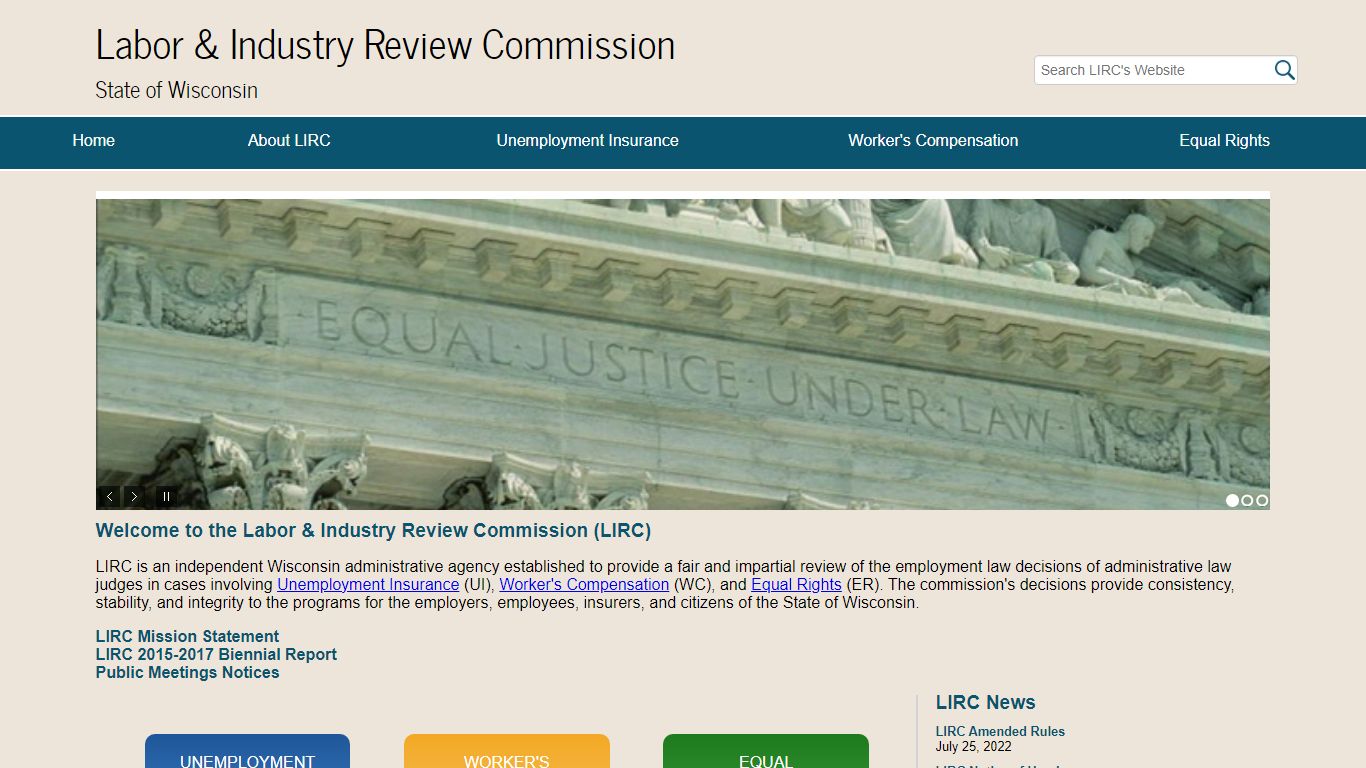1366x768 pixels.
Task: Open Unemployment Insurance nav menu
Action: [x=587, y=141]
